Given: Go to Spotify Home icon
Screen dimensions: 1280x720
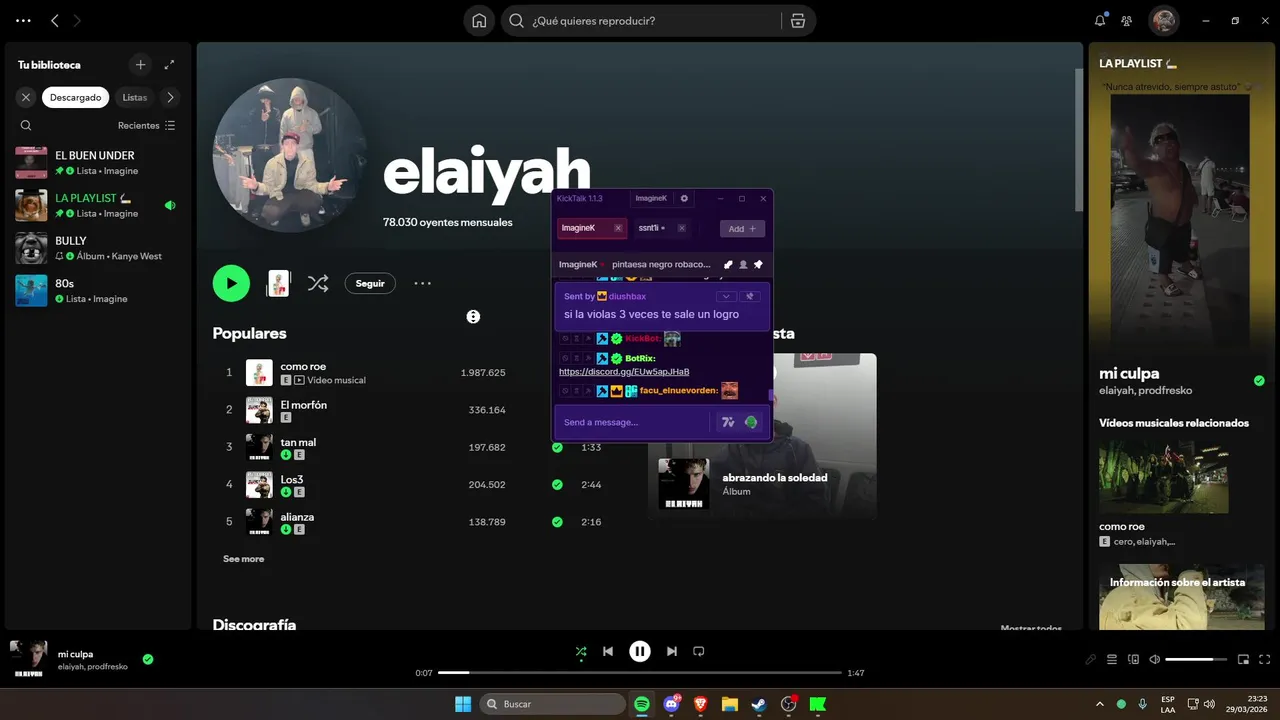Looking at the screenshot, I should pyautogui.click(x=479, y=21).
